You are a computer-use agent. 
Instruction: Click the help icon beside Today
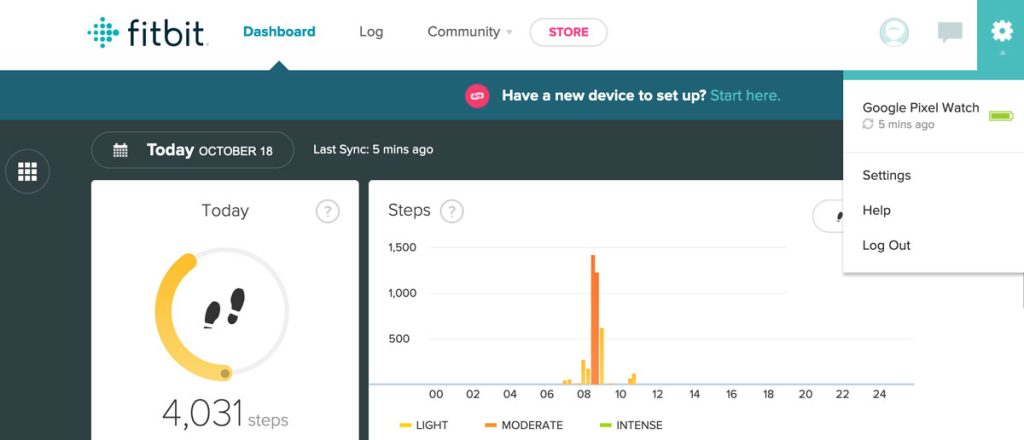click(327, 211)
